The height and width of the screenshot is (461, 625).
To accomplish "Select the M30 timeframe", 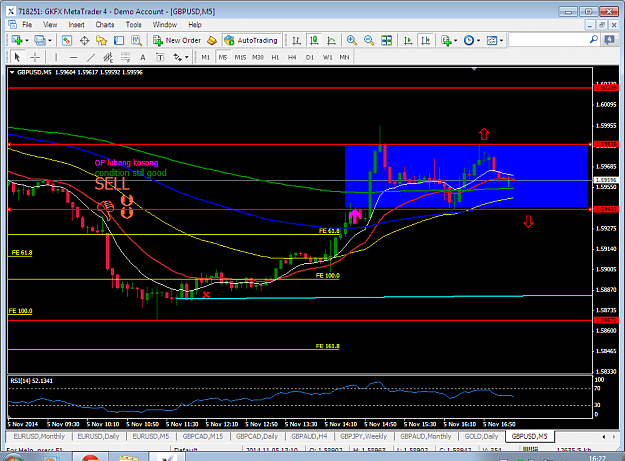I will click(x=258, y=57).
